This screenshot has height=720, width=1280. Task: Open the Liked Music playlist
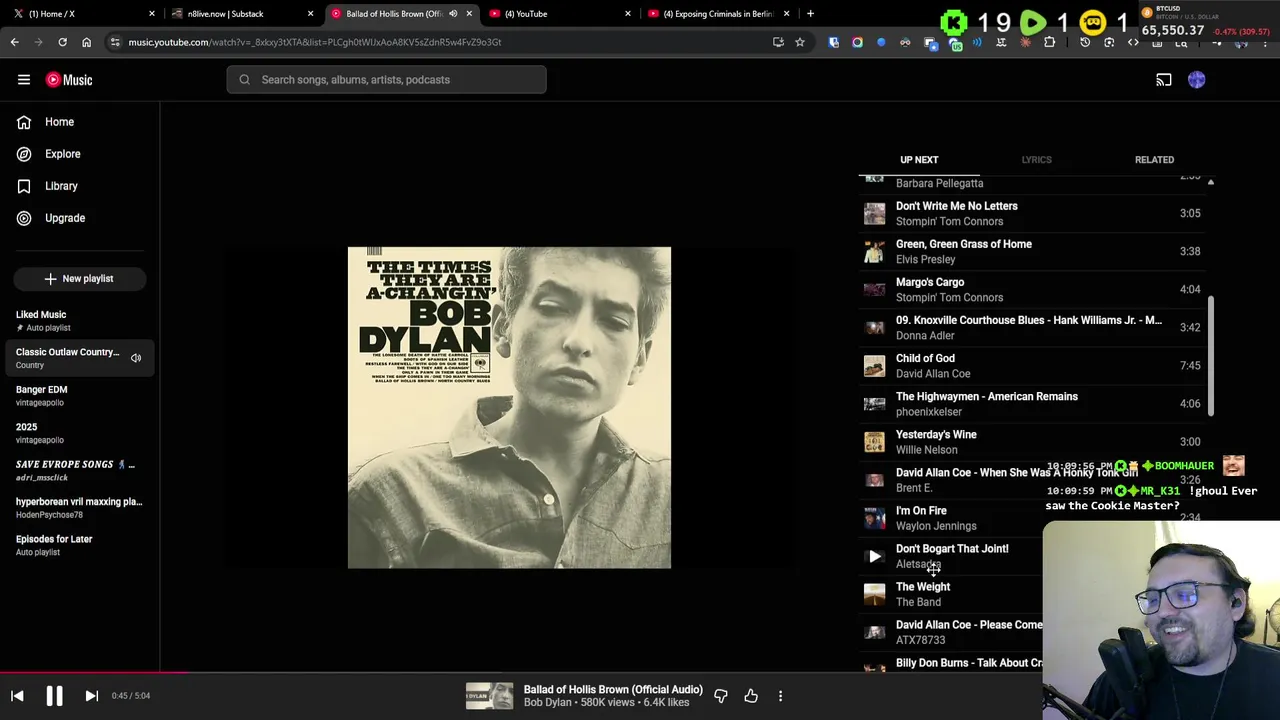coord(80,320)
